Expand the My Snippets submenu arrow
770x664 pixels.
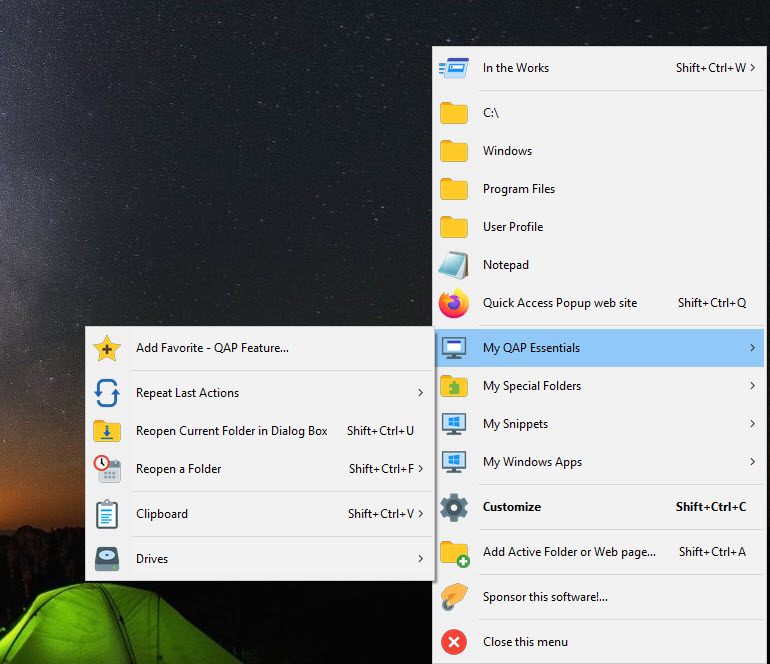coord(752,424)
